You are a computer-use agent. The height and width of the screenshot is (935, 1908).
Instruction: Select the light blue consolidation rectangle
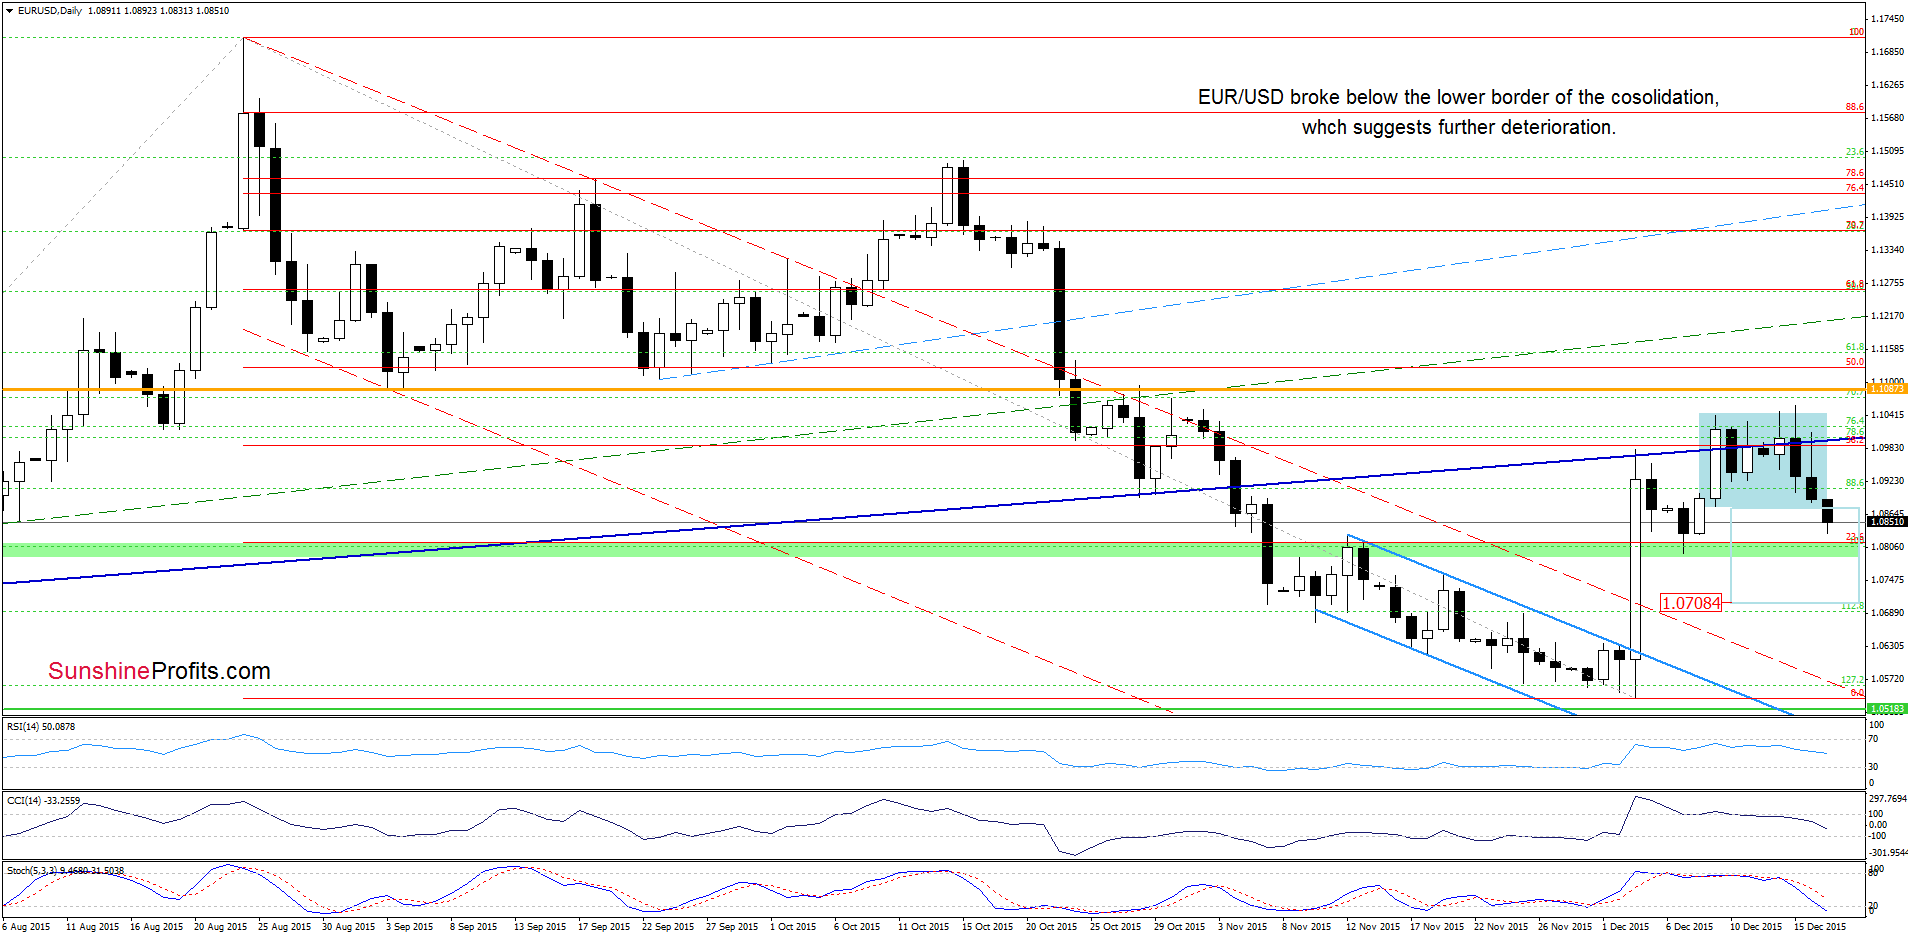tap(1763, 461)
